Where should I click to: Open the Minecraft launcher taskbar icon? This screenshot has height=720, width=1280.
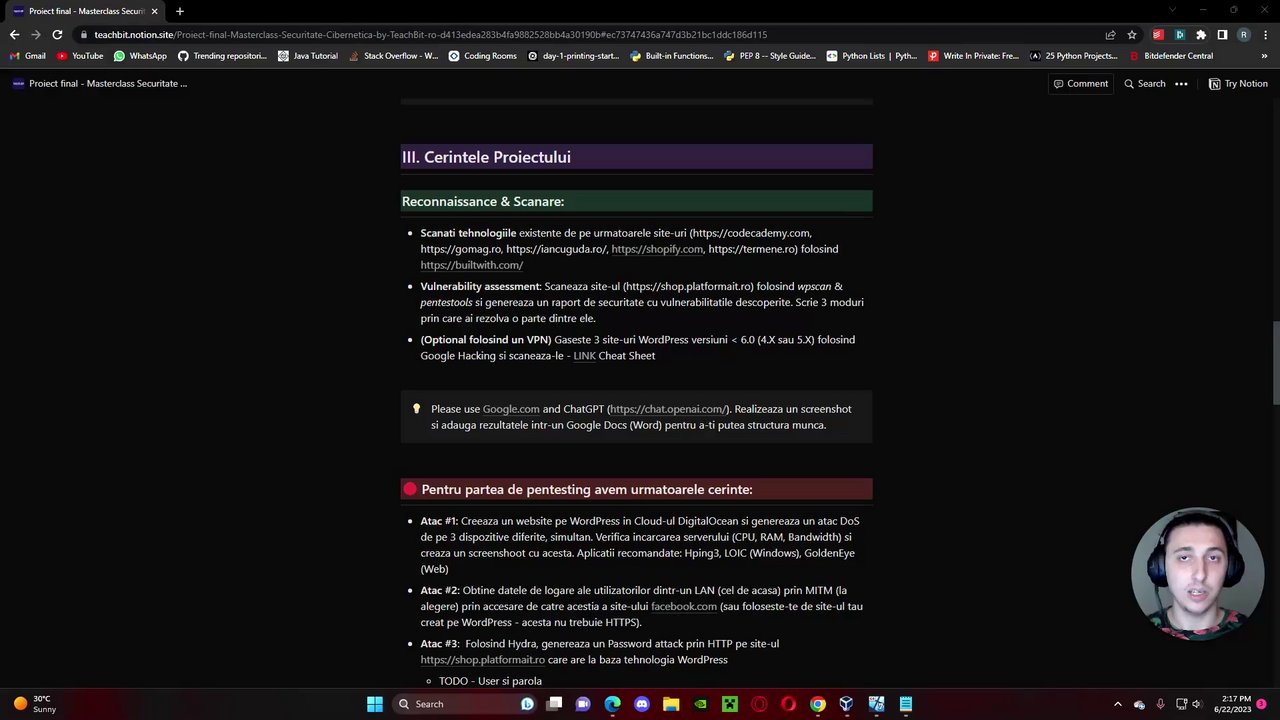[x=730, y=704]
